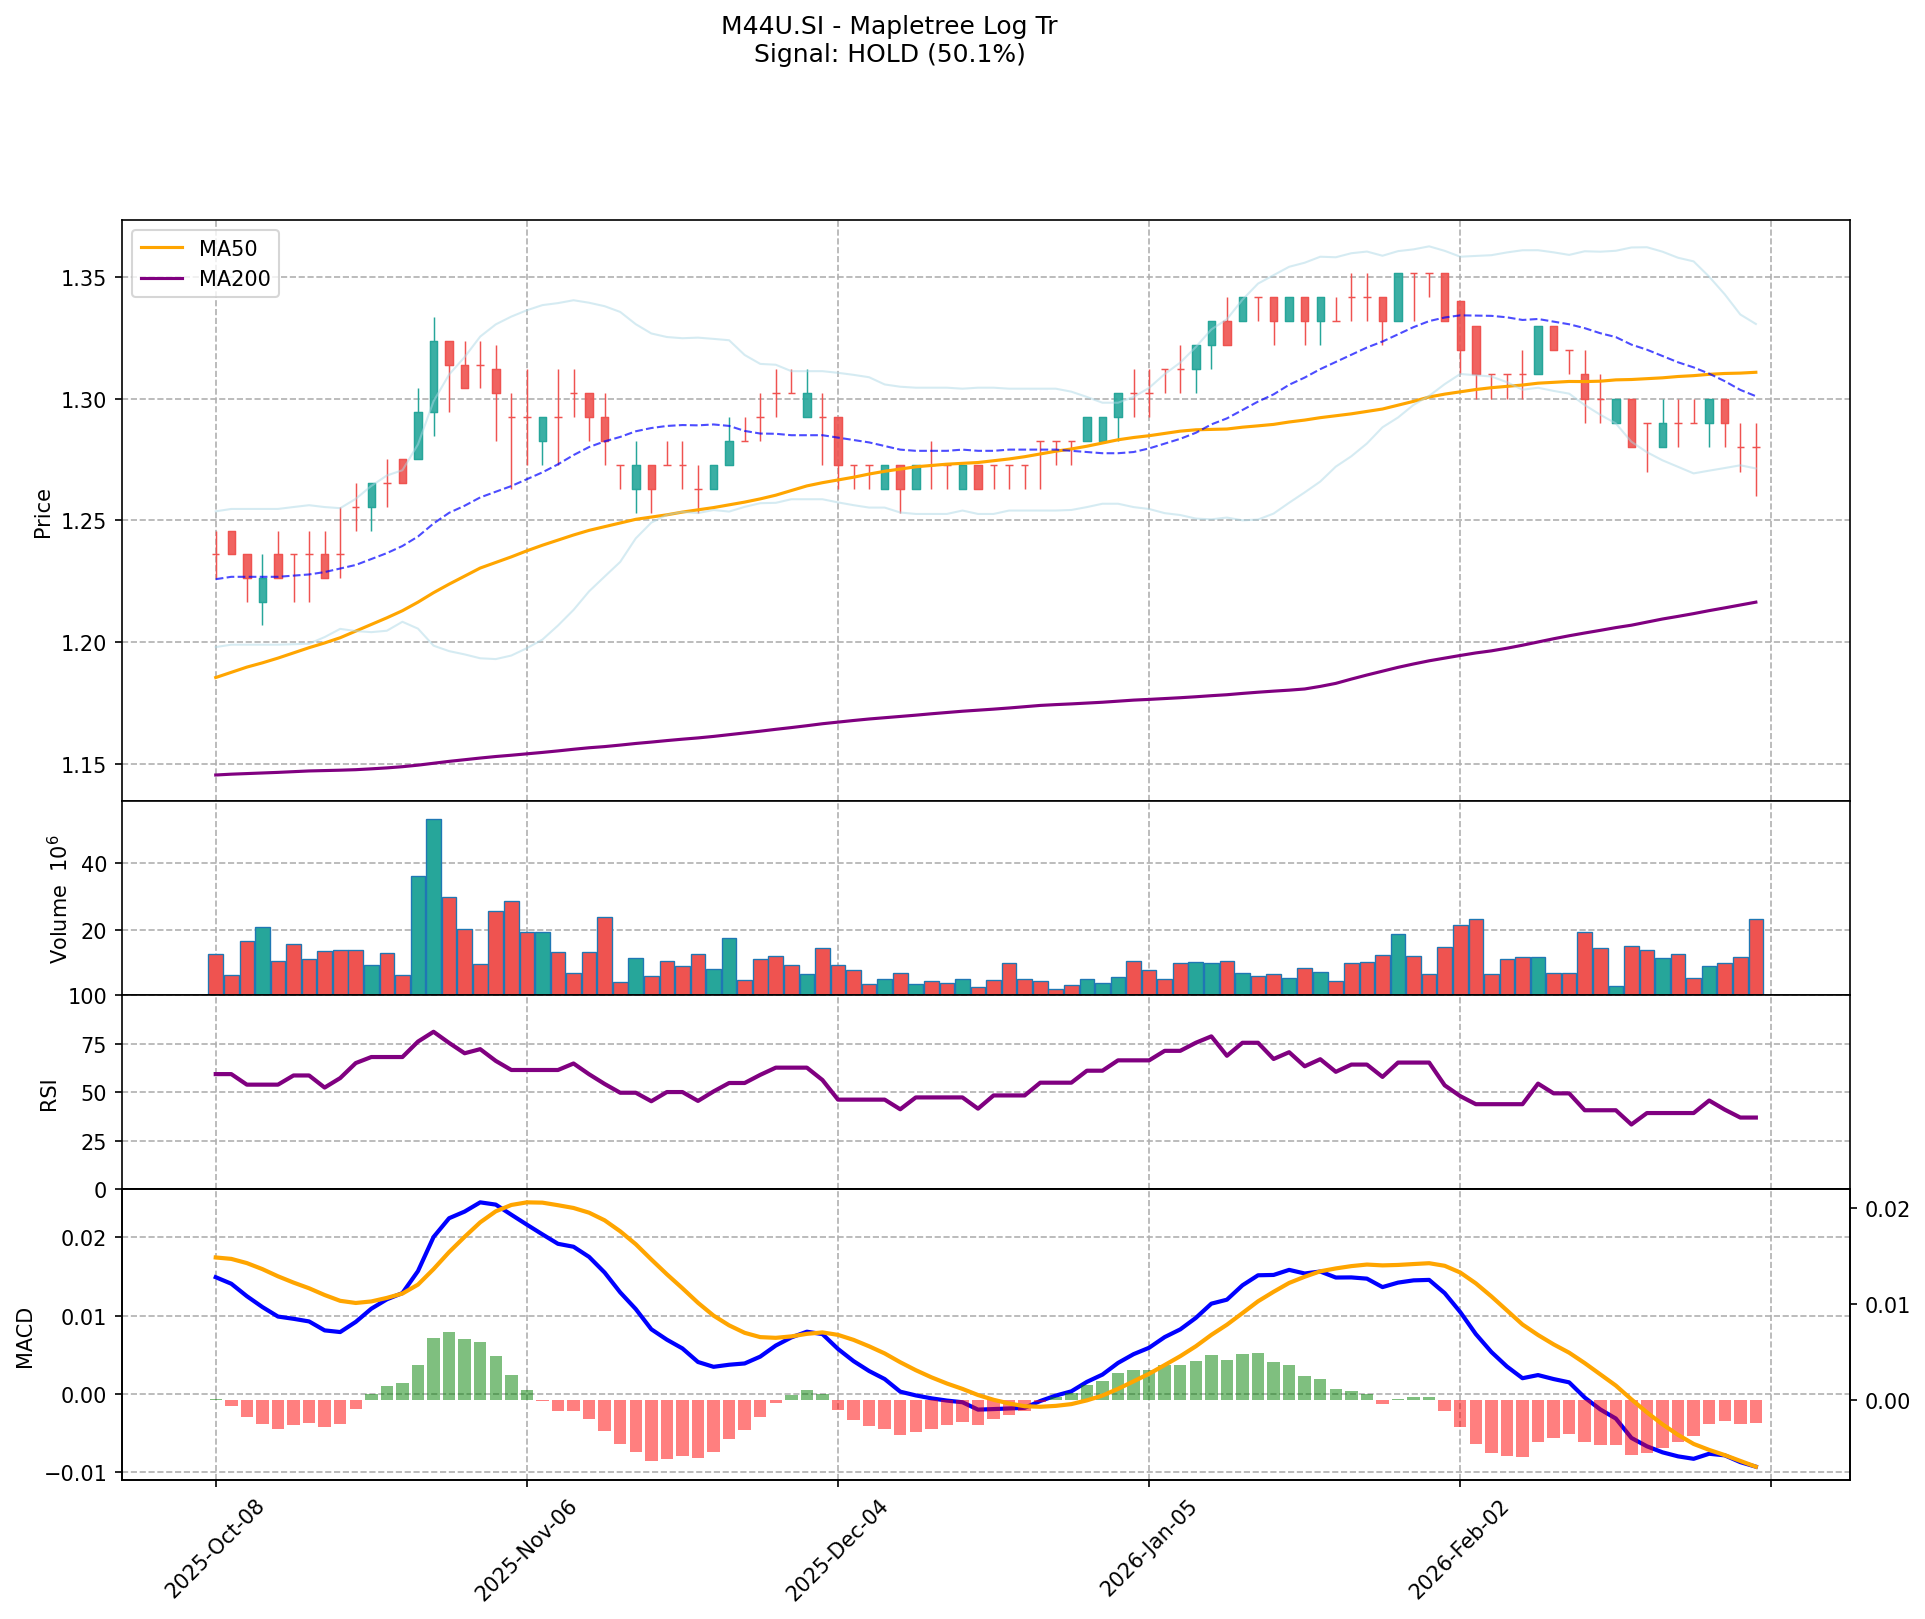The image size is (1925, 1619).
Task: Click the MACD axis label
Action: (x=26, y=1338)
